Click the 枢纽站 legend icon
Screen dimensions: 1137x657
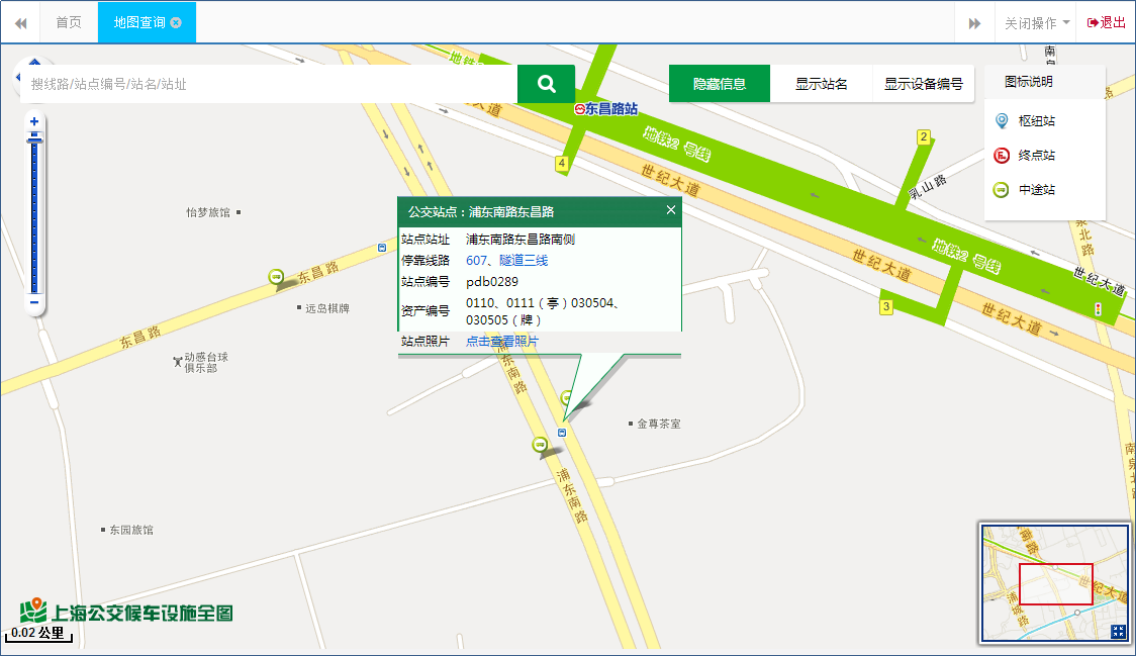(x=1001, y=121)
